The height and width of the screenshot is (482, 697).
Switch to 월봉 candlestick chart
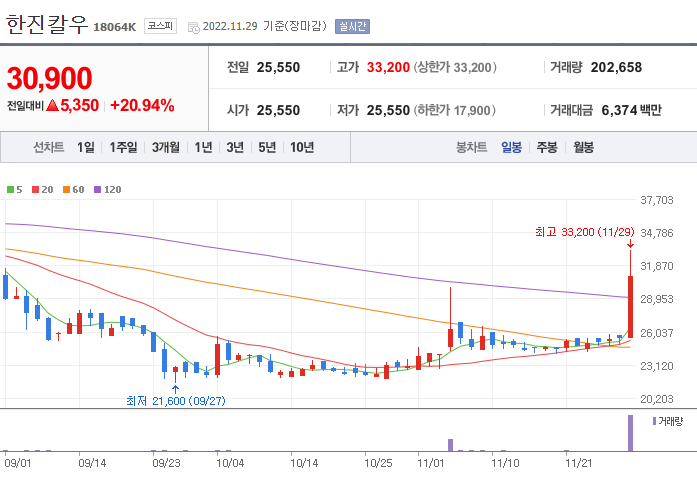click(583, 147)
